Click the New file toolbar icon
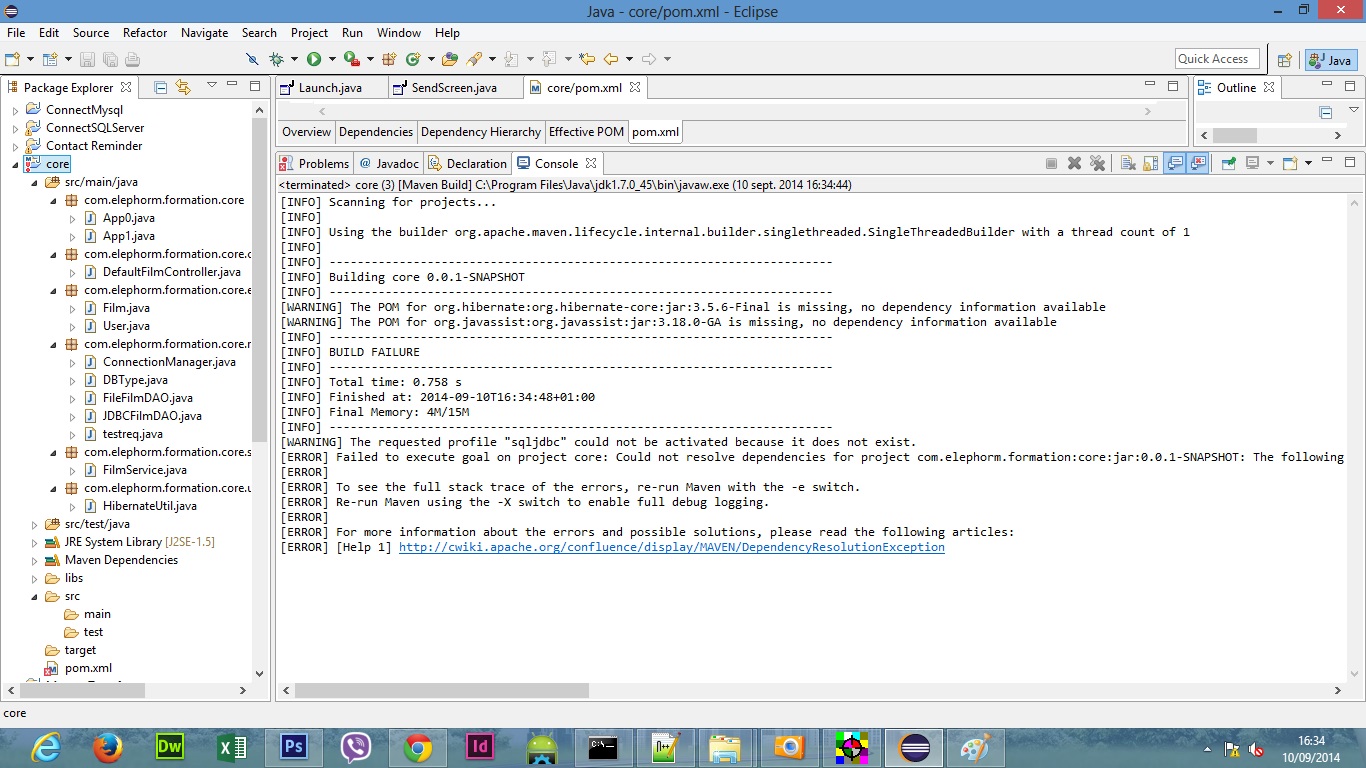The width and height of the screenshot is (1366, 768). pyautogui.click(x=11, y=59)
